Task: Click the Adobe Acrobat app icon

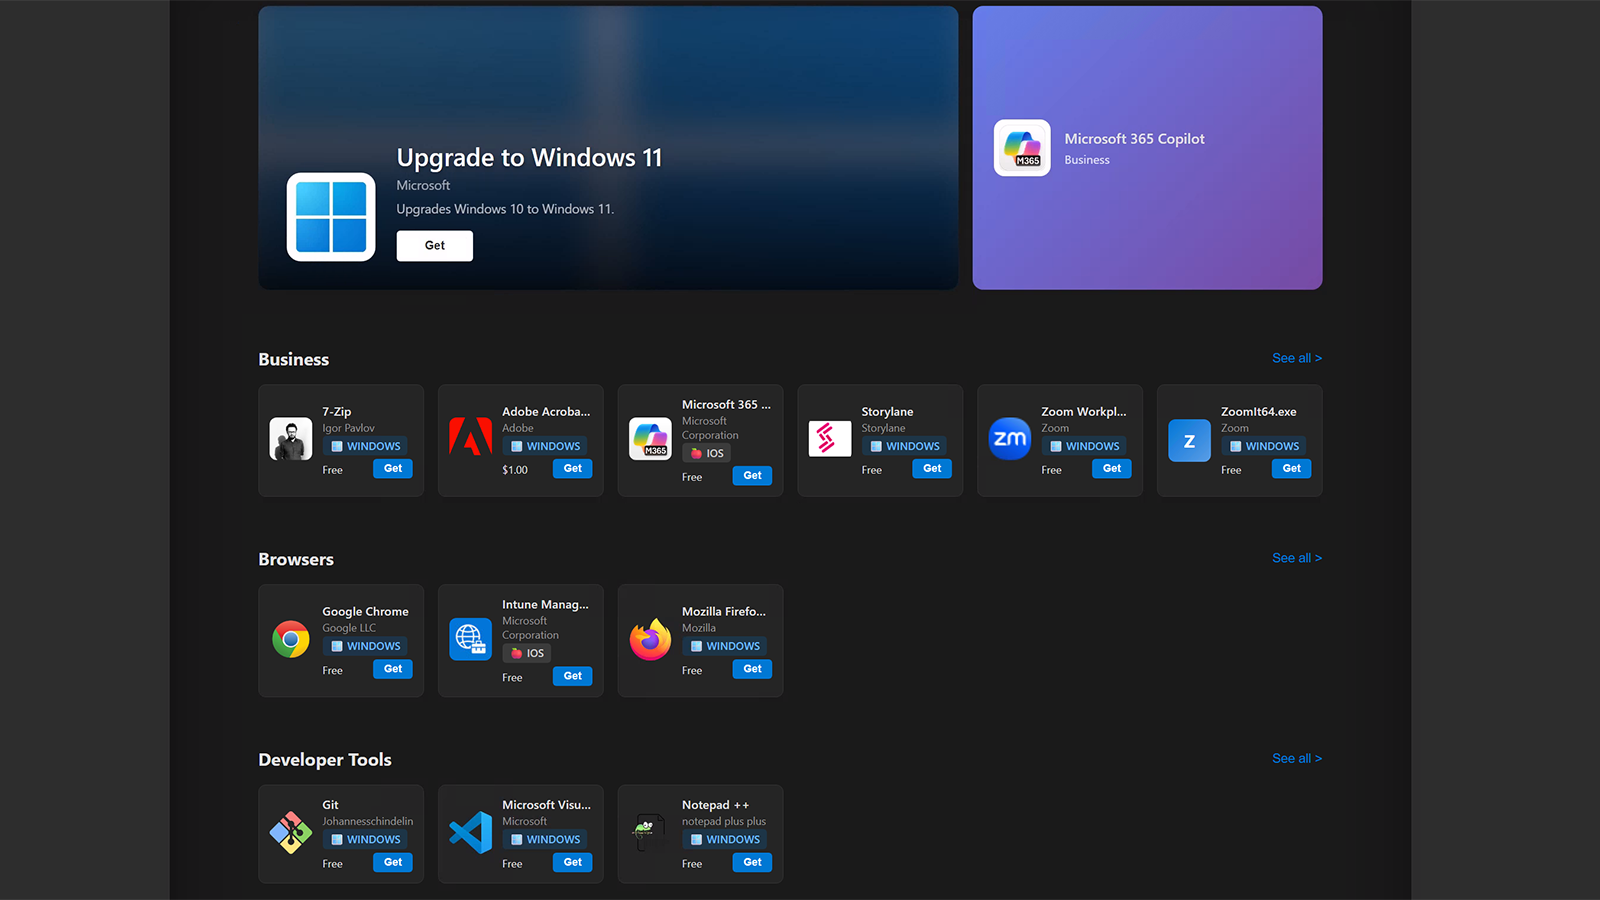Action: 470,439
